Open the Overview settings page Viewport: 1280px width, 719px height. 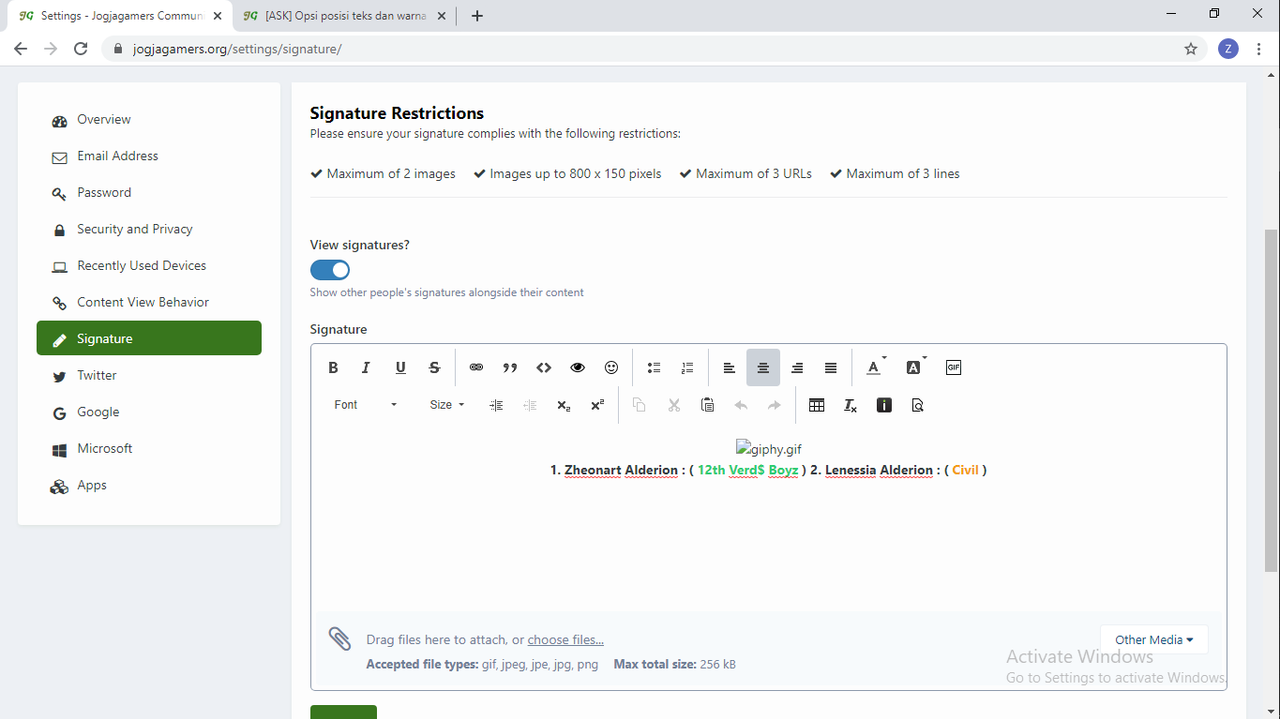(x=149, y=119)
